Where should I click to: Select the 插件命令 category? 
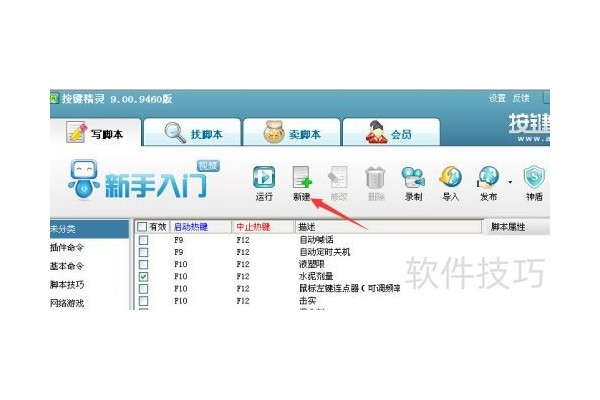(67, 248)
